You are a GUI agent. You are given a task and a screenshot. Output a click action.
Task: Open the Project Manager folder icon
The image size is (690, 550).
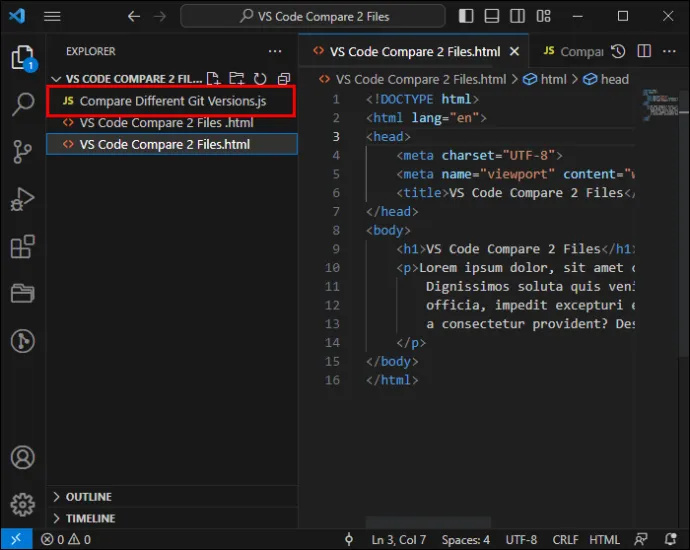23,293
